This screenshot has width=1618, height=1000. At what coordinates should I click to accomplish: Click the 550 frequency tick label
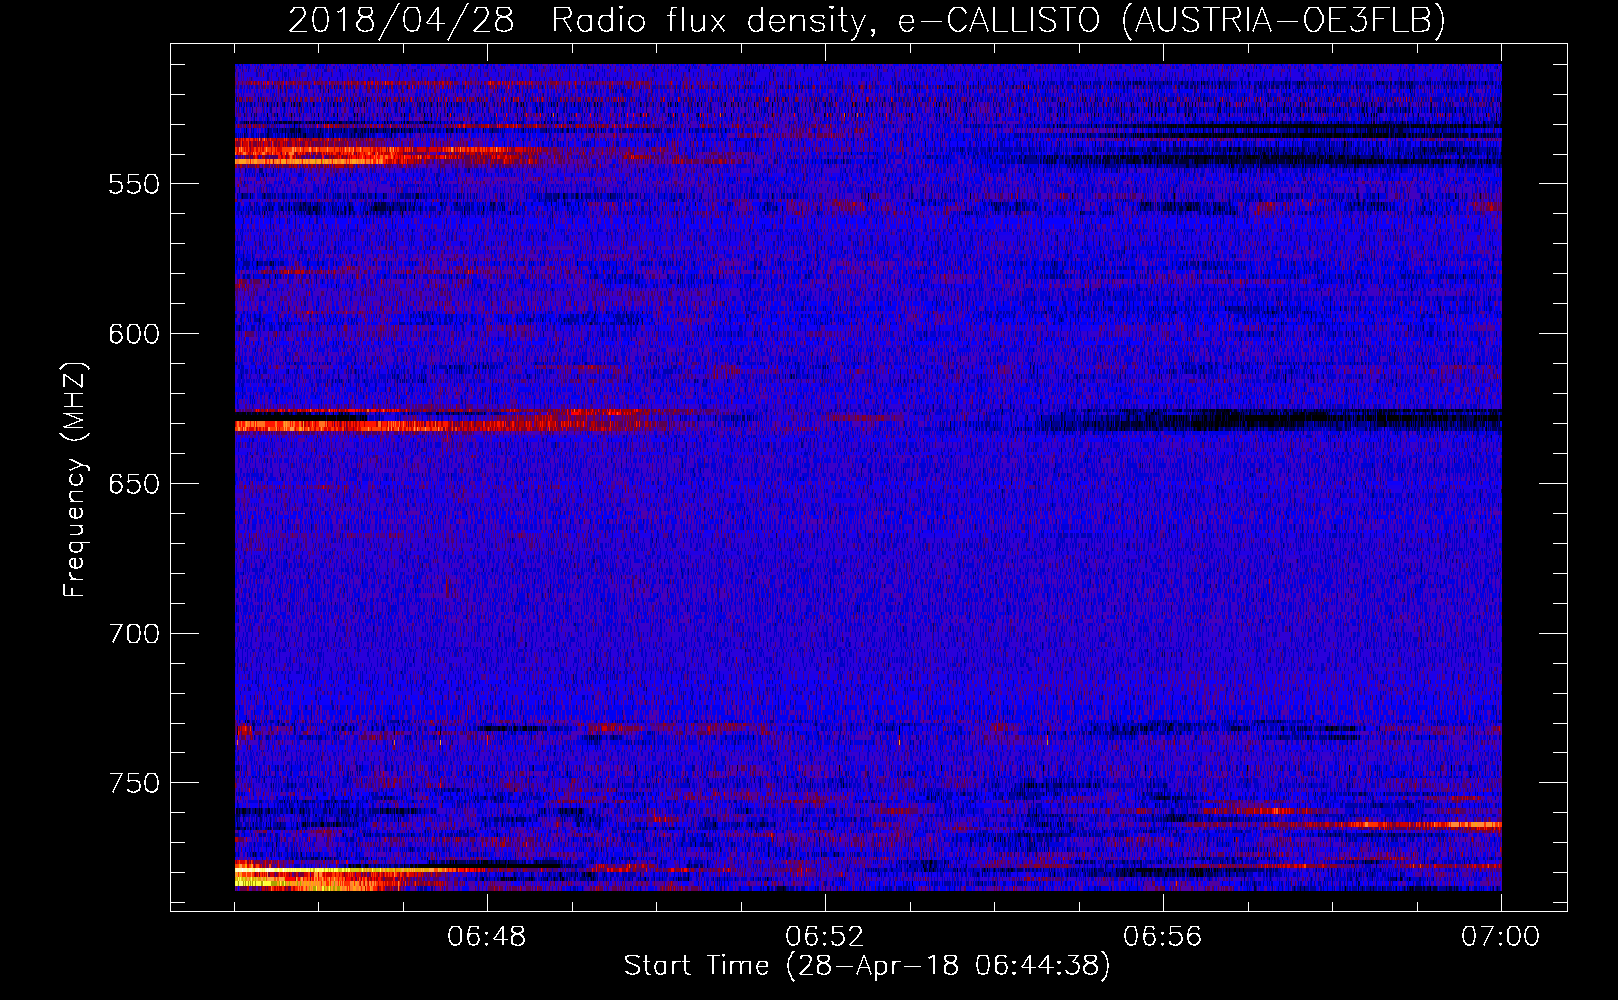134,184
